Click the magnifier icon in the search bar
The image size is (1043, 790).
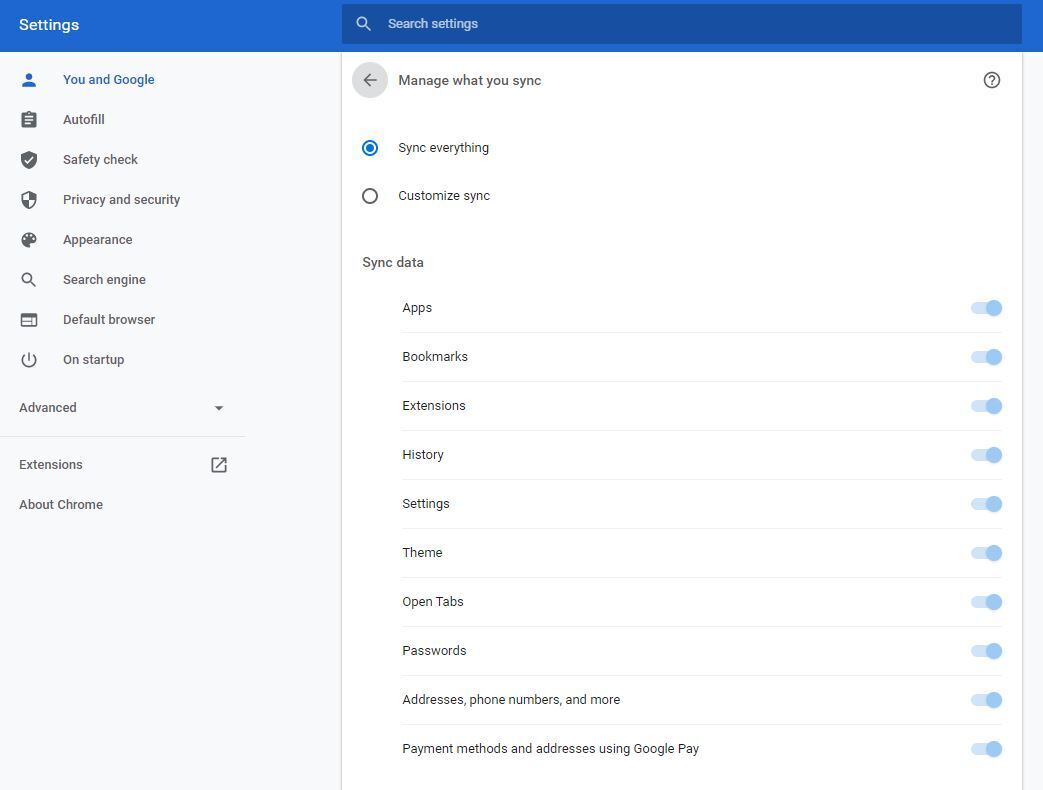[x=363, y=24]
